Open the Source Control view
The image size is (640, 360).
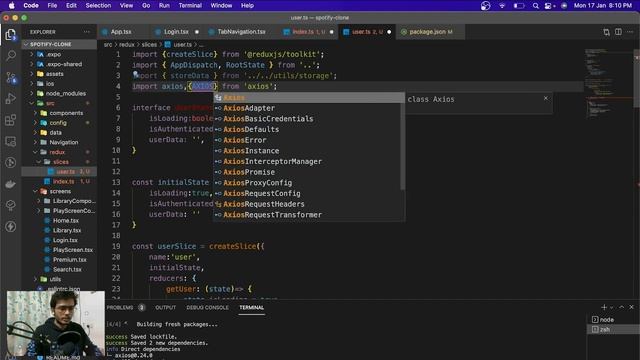click(11, 78)
